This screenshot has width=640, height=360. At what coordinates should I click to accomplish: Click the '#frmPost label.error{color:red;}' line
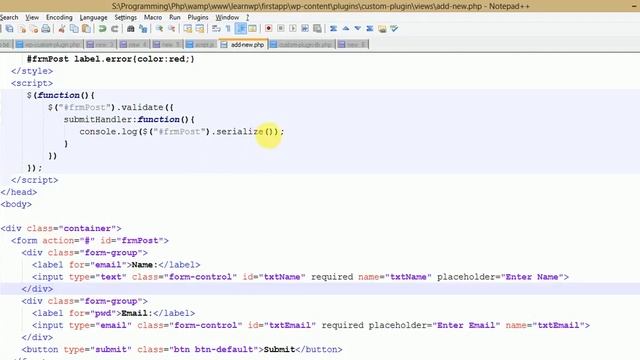pos(111,59)
